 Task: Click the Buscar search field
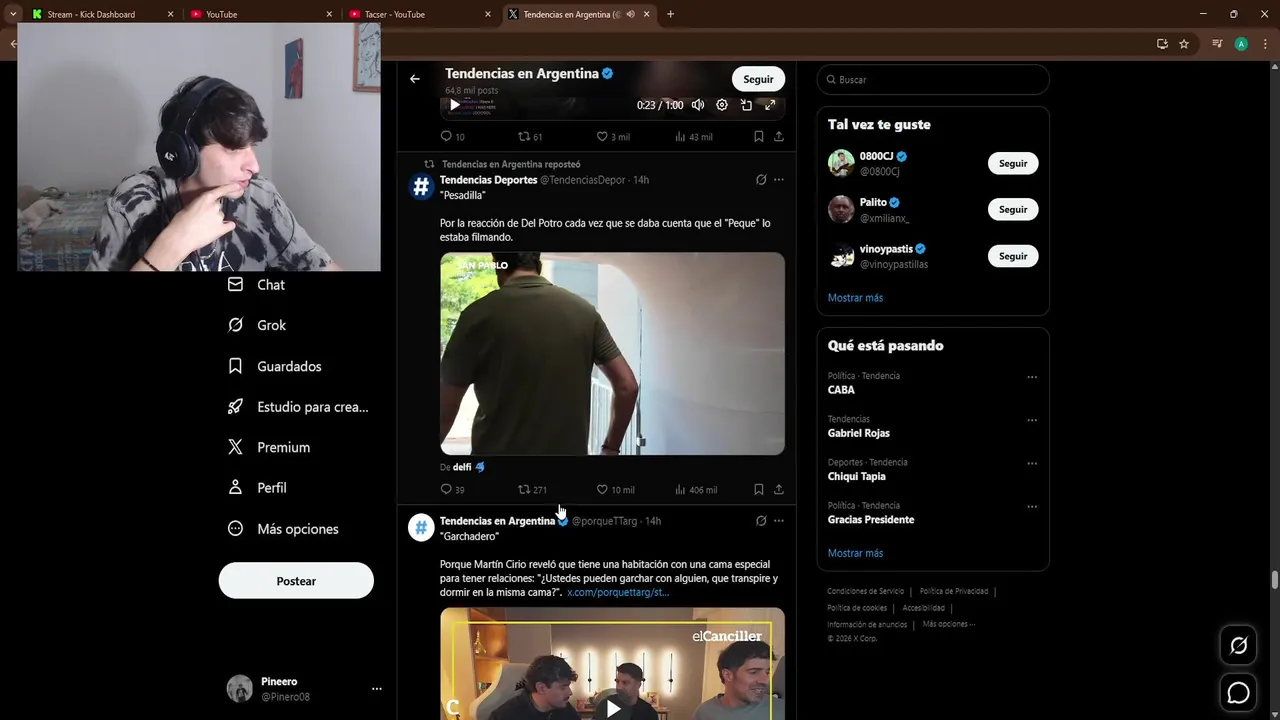click(933, 80)
